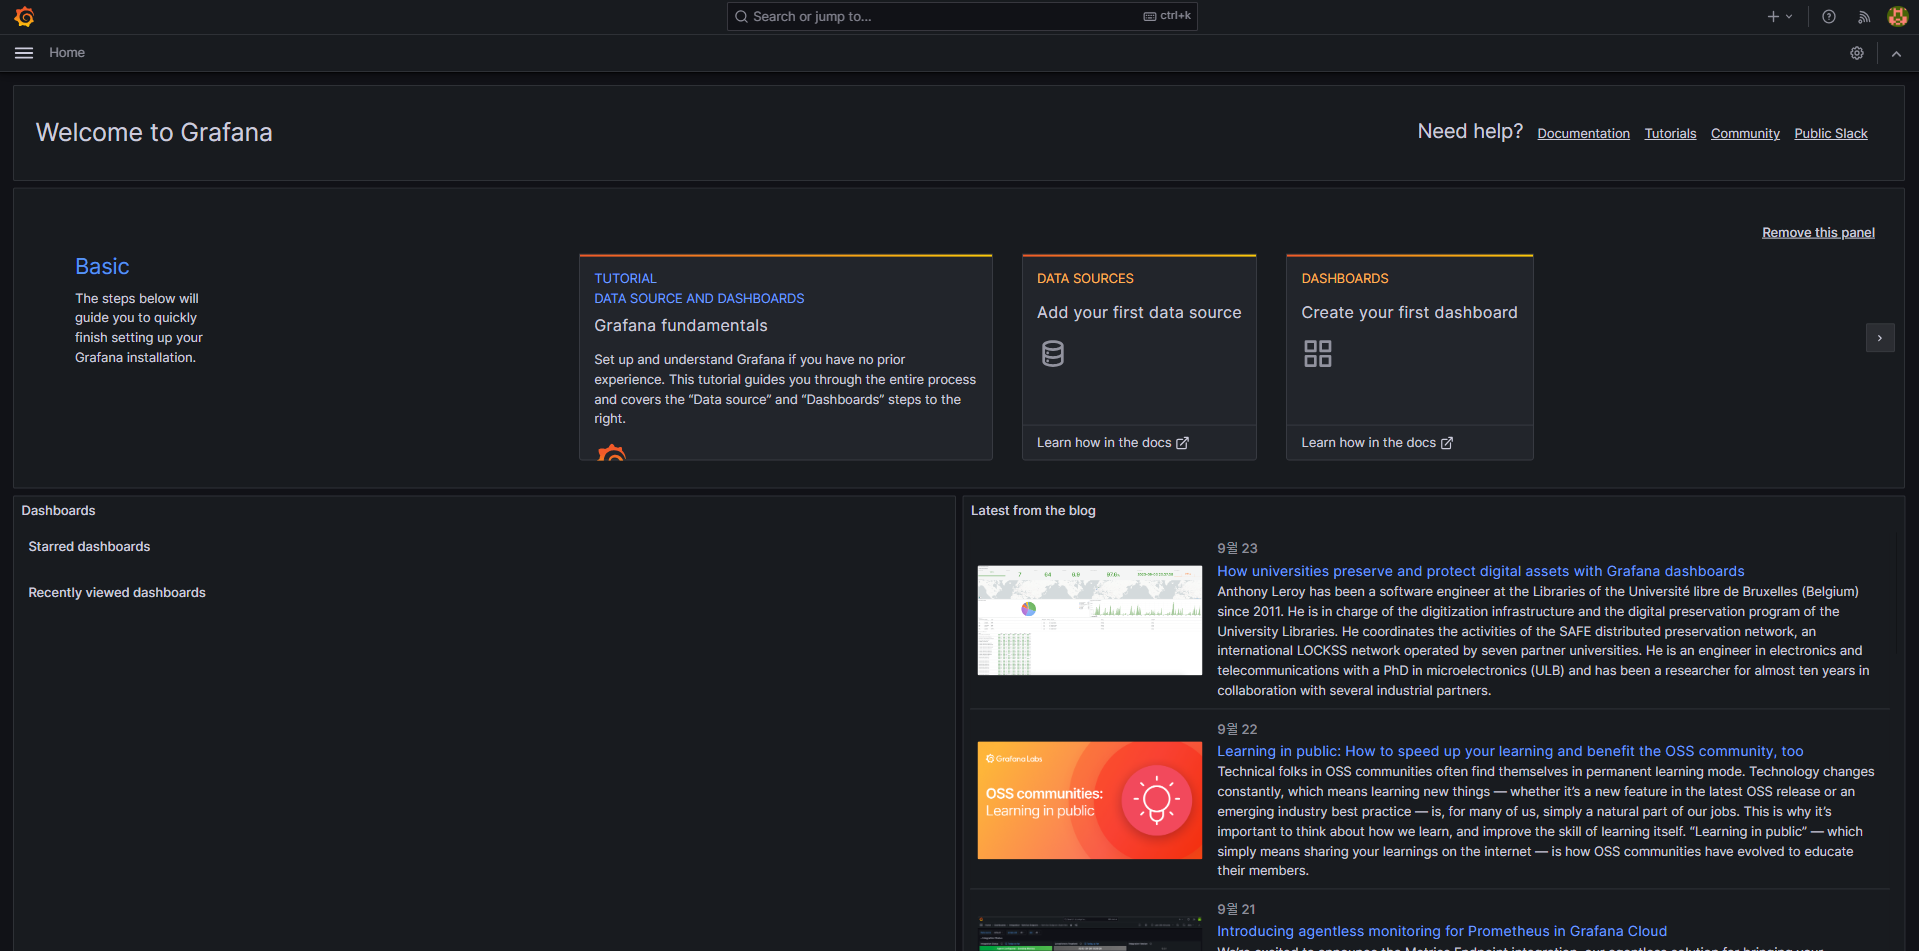This screenshot has width=1919, height=951.
Task: Click the Dashboards panel title
Action: [59, 511]
